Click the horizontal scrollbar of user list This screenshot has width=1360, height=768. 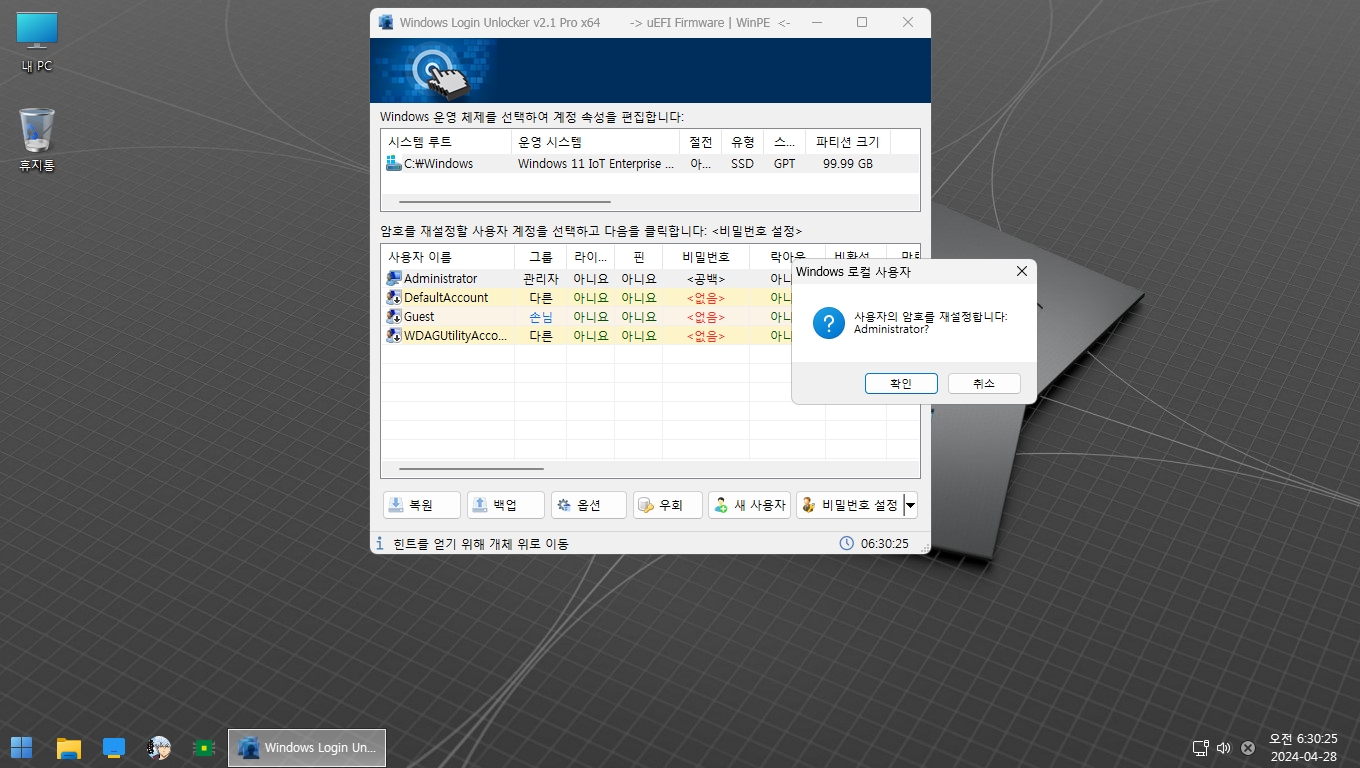point(471,468)
